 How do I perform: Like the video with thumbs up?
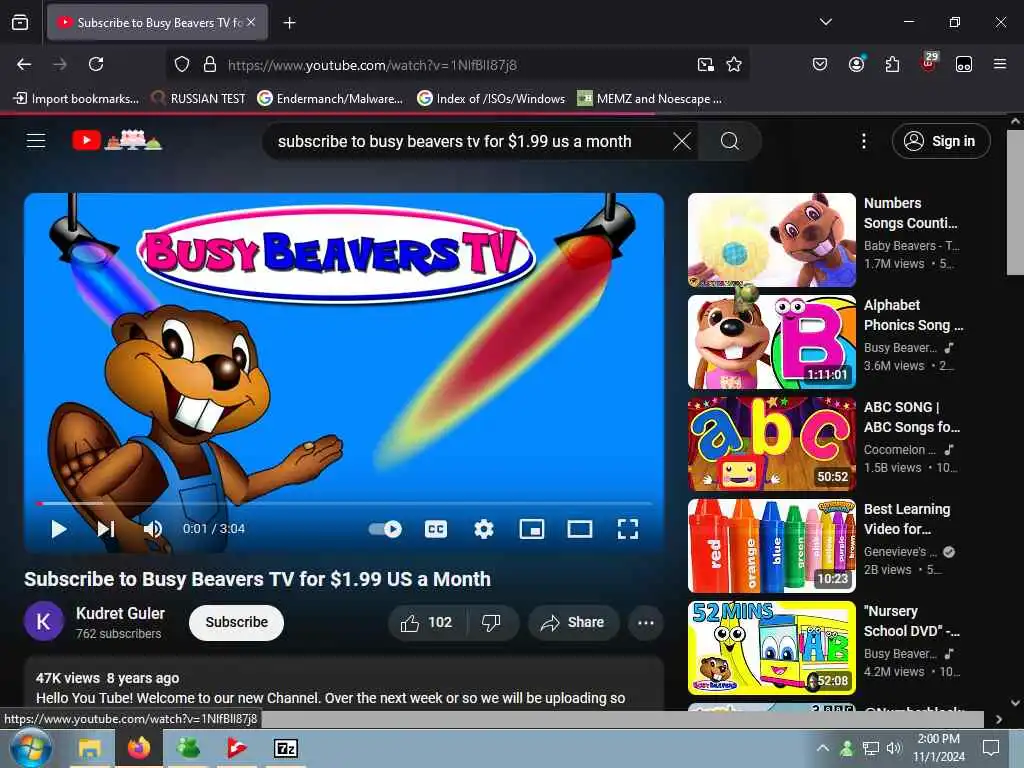click(x=427, y=622)
